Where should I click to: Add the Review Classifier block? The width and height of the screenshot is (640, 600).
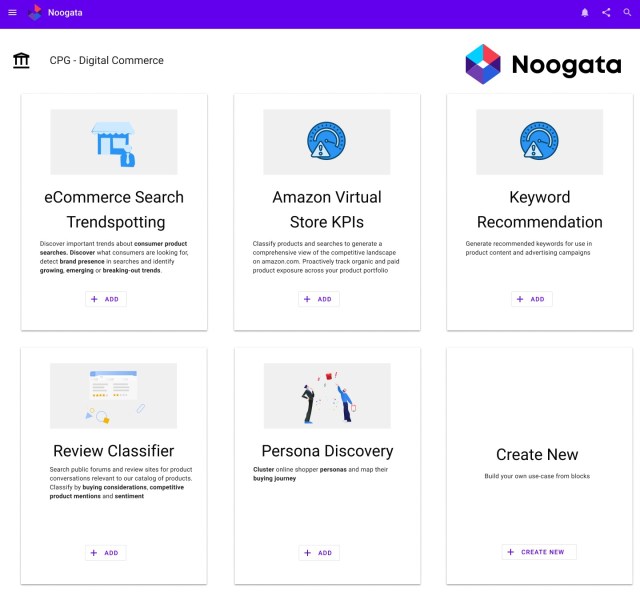[106, 553]
